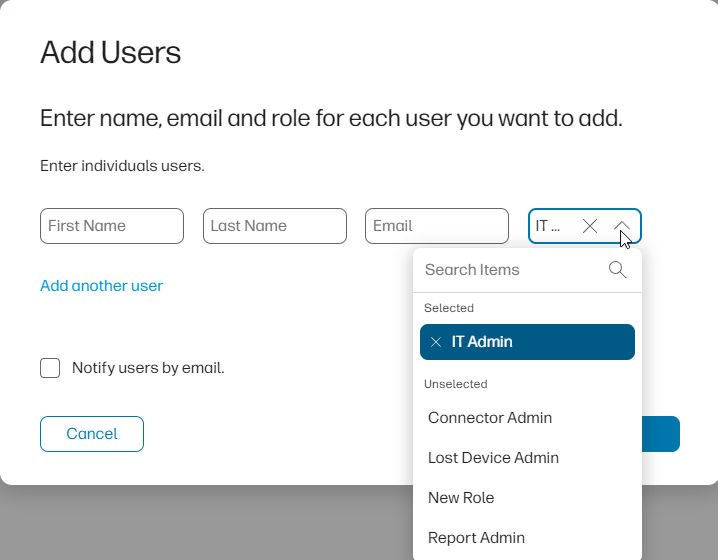Pick New Role in the unselected list
The height and width of the screenshot is (560, 718).
point(461,498)
